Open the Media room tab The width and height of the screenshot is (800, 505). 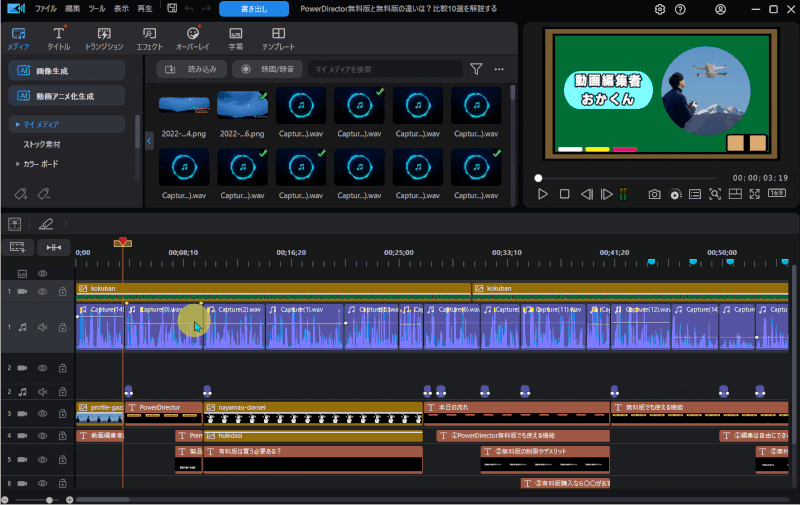tap(18, 39)
